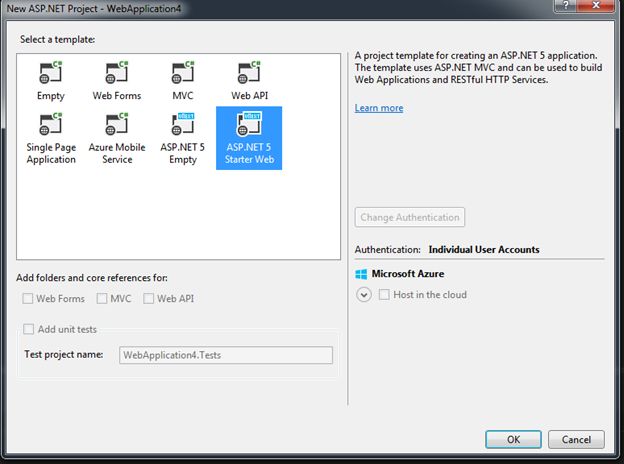The image size is (624, 464).
Task: Toggle the Web Forms folders checkbox
Action: tap(27, 298)
